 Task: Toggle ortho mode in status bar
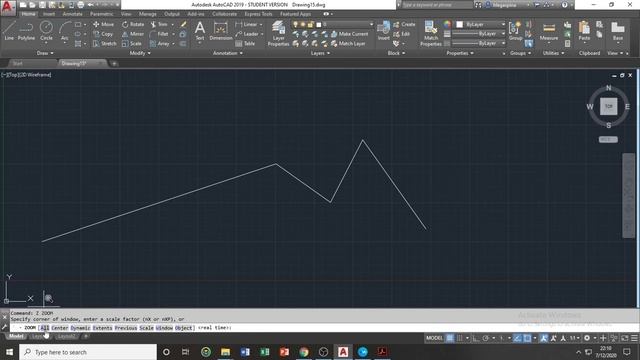pyautogui.click(x=476, y=338)
